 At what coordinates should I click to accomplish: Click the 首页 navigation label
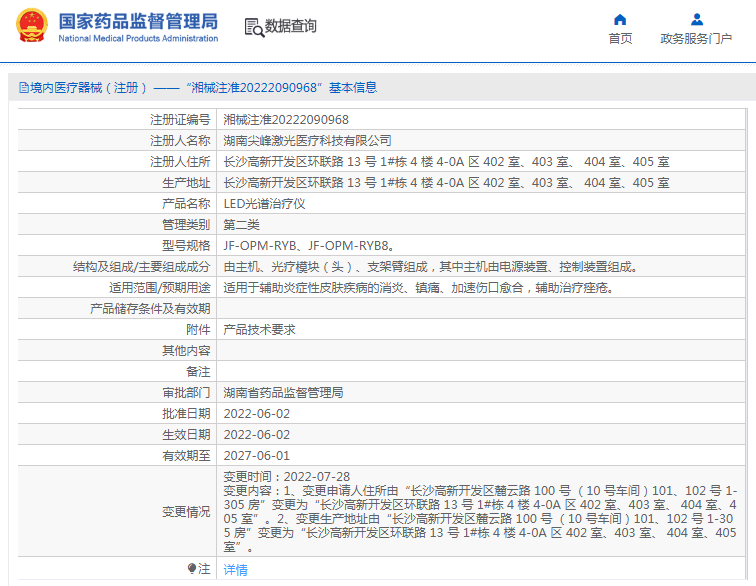620,39
